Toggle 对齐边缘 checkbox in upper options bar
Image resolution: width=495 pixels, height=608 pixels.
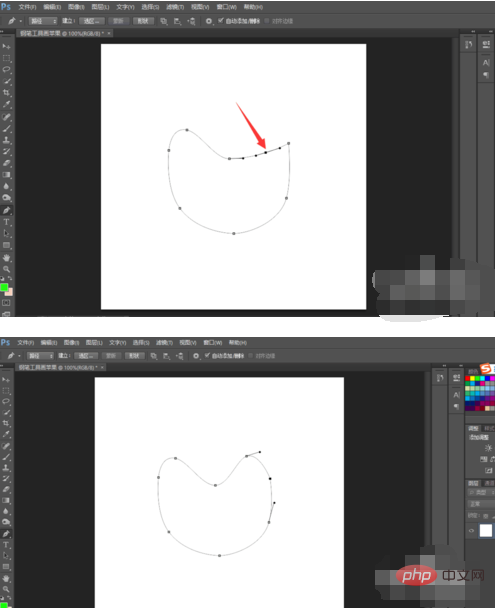coord(267,21)
